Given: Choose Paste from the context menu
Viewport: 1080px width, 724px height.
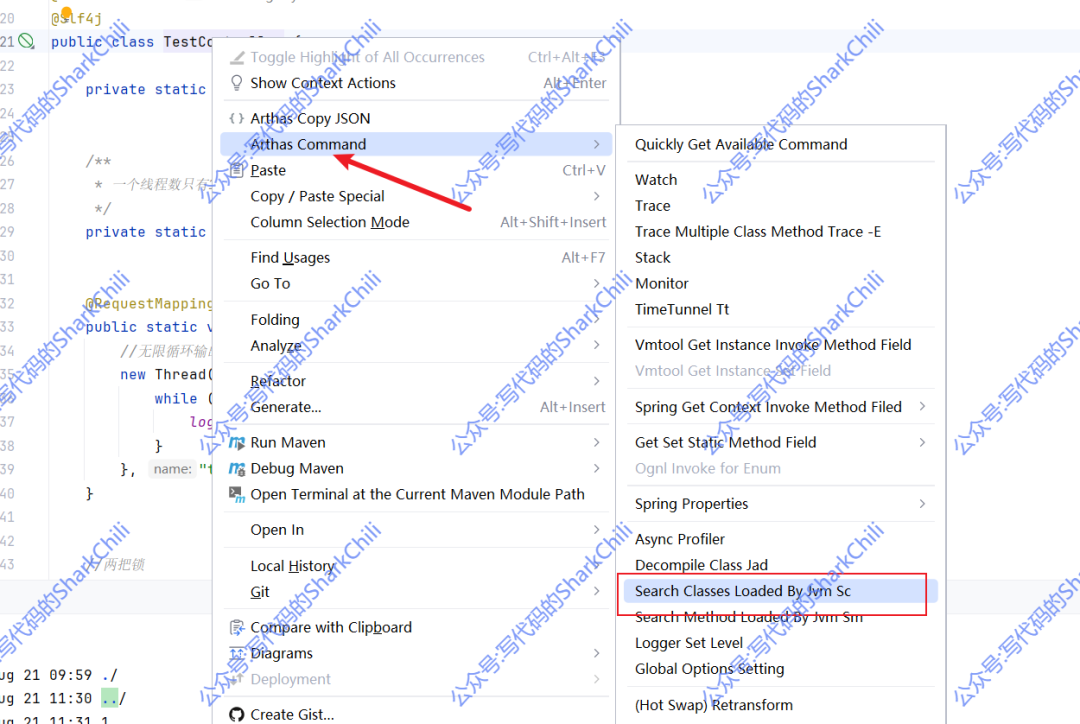Looking at the screenshot, I should (x=416, y=170).
